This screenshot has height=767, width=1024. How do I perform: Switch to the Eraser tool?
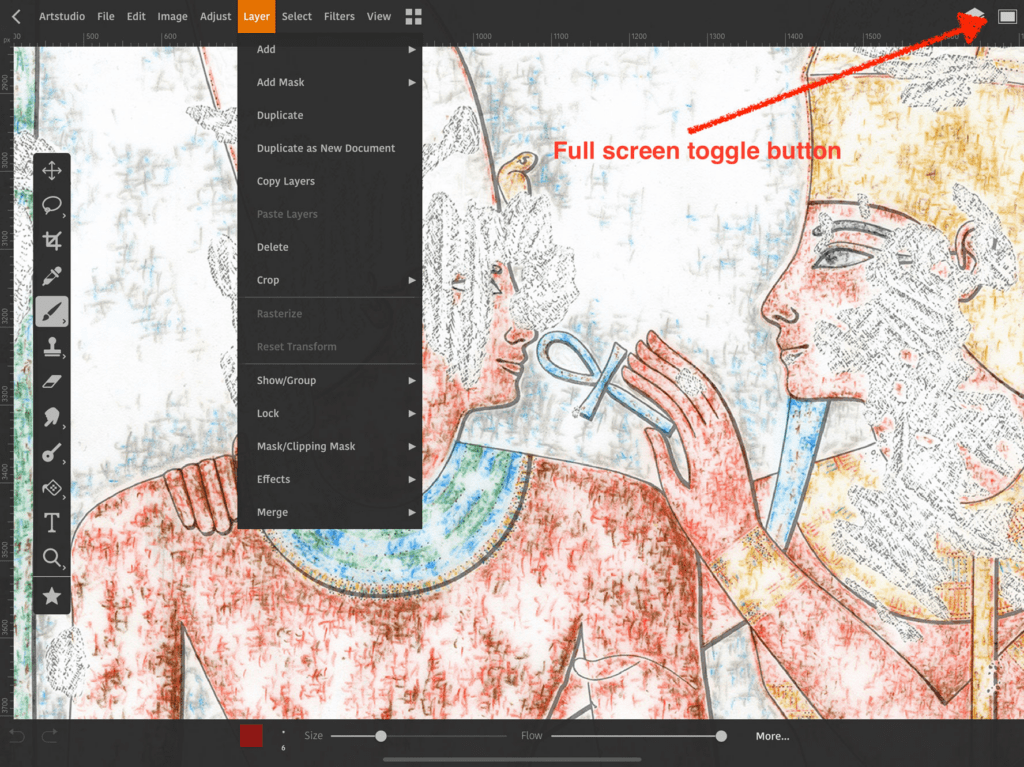(52, 381)
